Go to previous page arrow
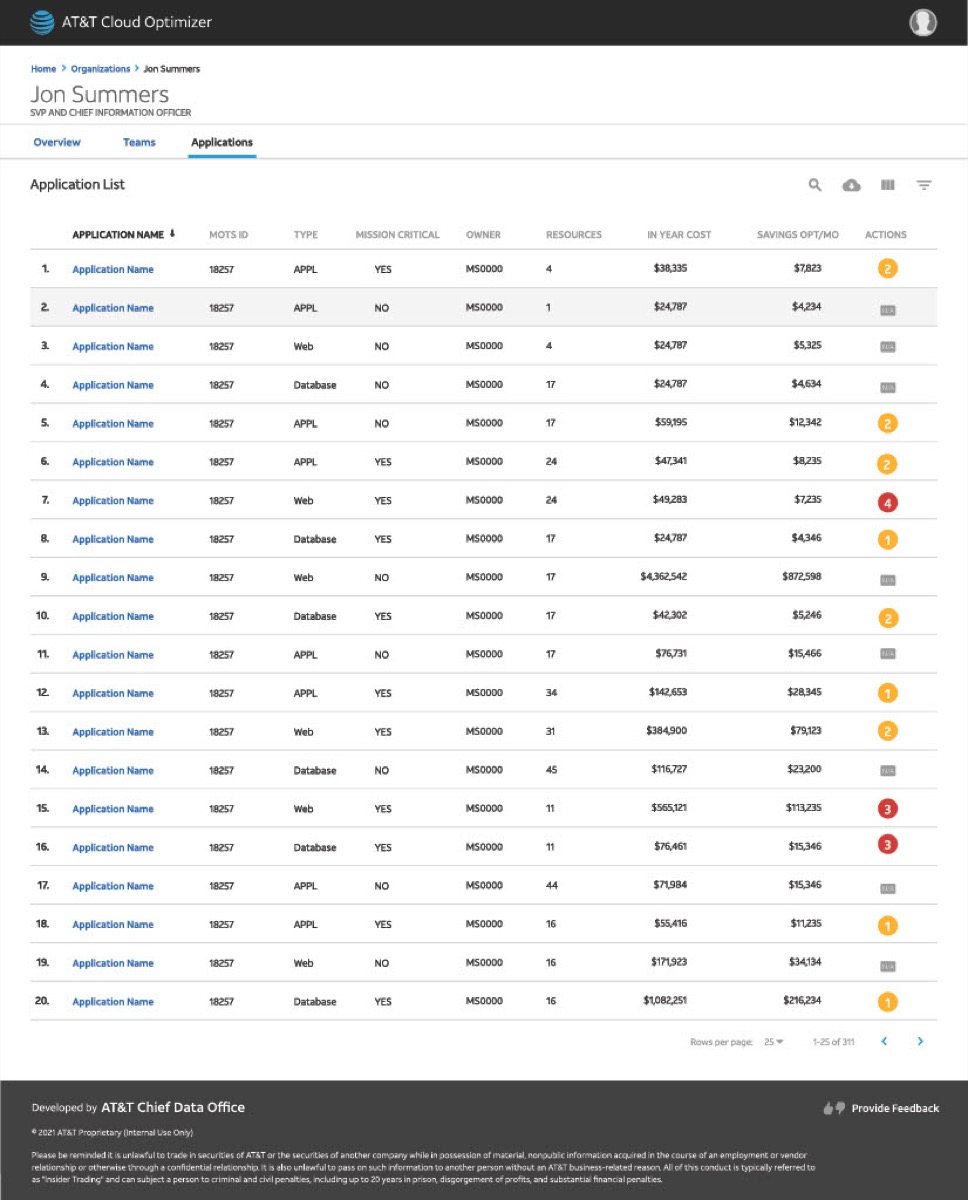Image resolution: width=968 pixels, height=1200 pixels. [x=884, y=1042]
